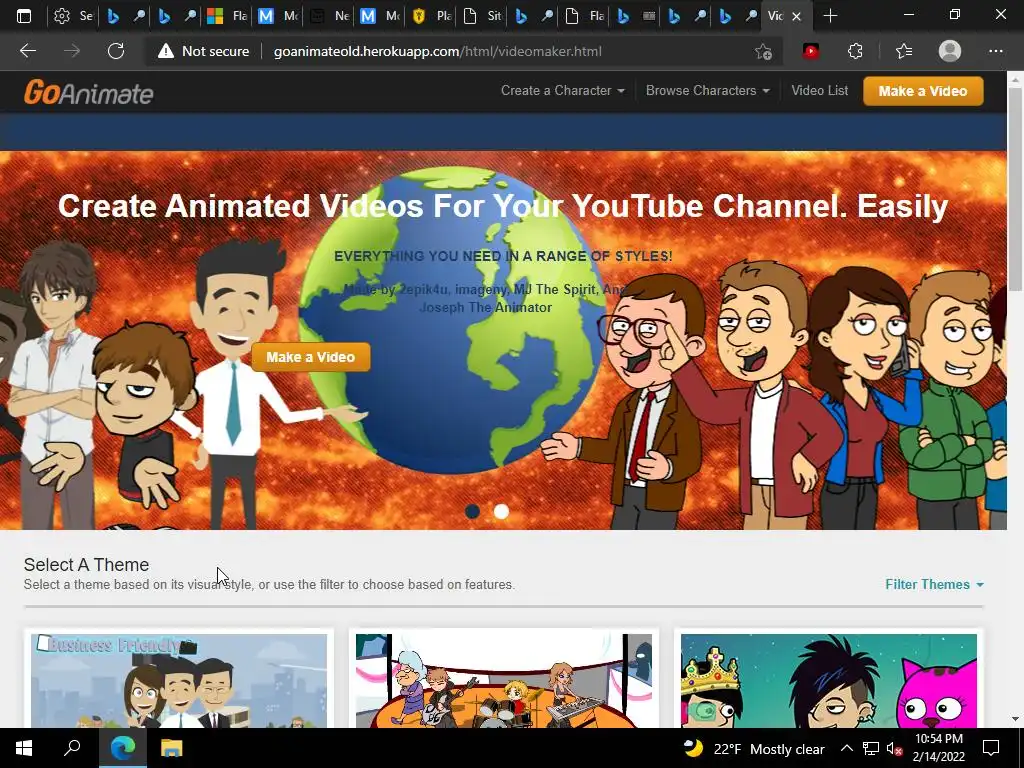The height and width of the screenshot is (768, 1024).
Task: Click Make a Video in navigation bar
Action: [x=923, y=91]
